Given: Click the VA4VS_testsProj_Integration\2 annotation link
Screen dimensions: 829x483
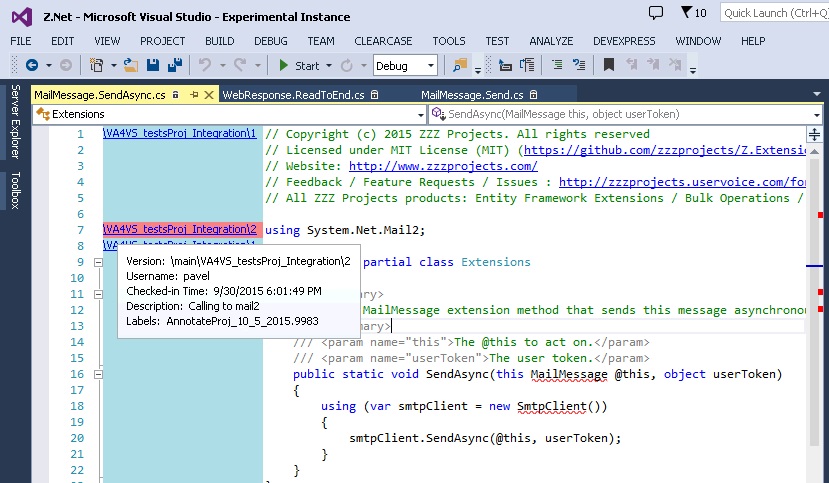Looking at the screenshot, I should pos(180,230).
